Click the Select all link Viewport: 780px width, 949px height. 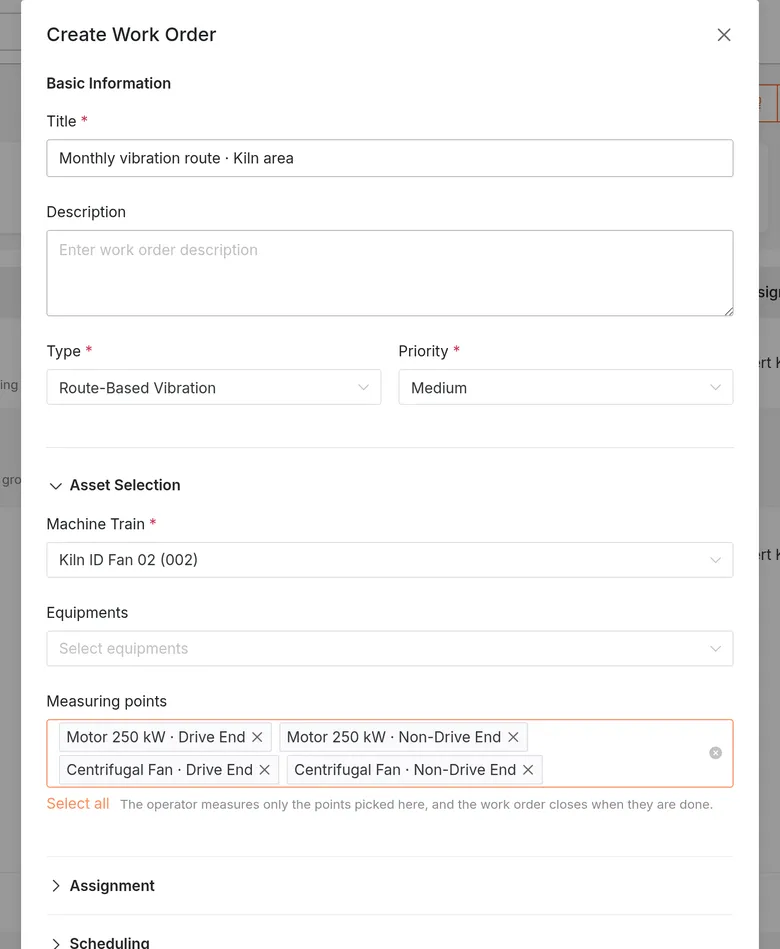pyautogui.click(x=78, y=804)
